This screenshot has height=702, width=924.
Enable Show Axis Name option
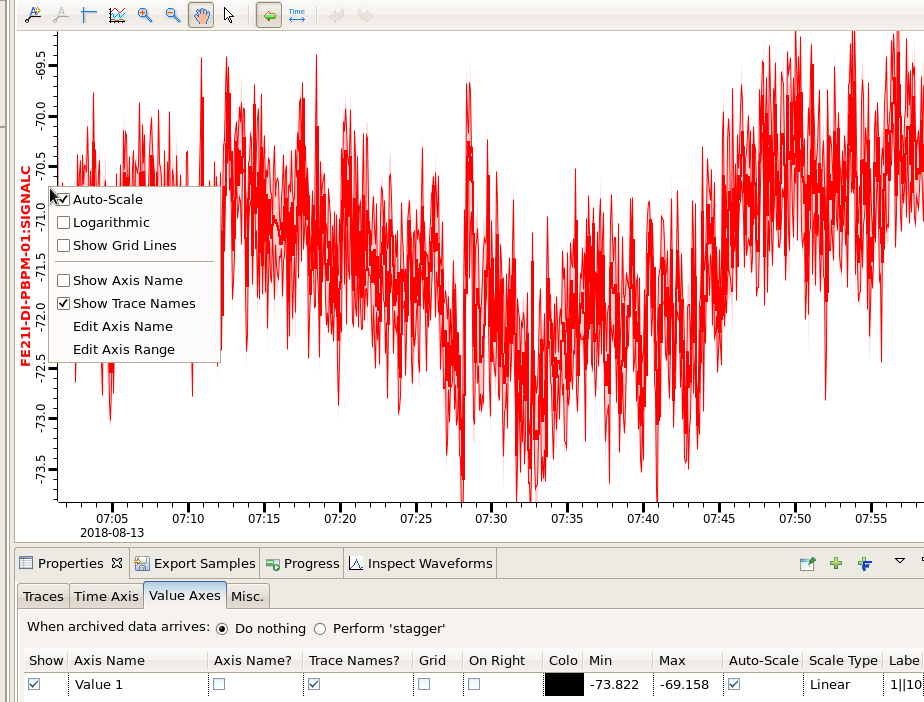pos(134,281)
